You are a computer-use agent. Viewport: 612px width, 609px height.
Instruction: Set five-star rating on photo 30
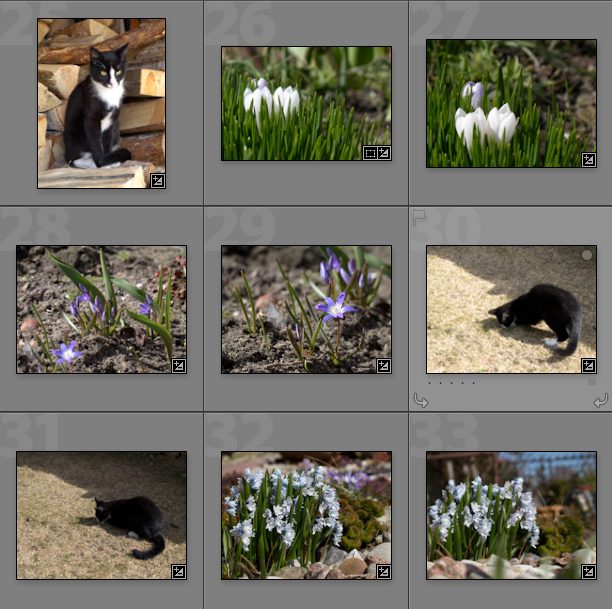click(x=474, y=383)
